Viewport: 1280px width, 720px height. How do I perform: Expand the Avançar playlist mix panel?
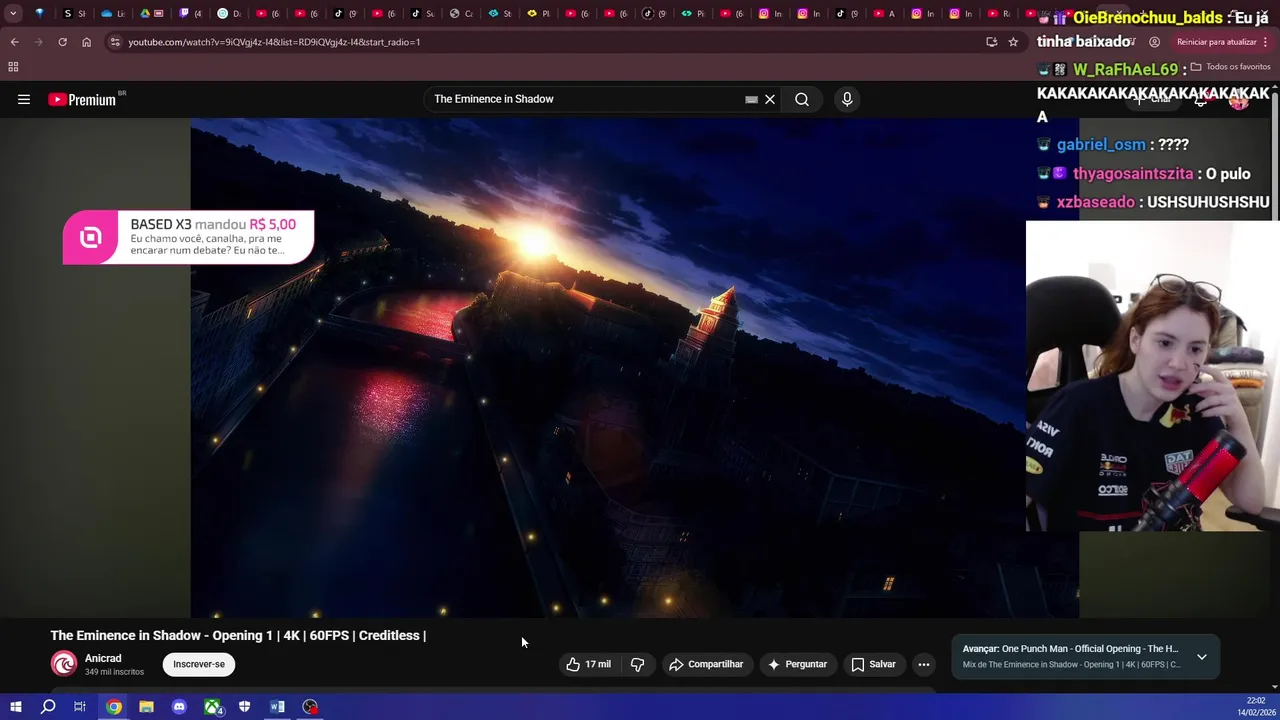(x=1202, y=657)
